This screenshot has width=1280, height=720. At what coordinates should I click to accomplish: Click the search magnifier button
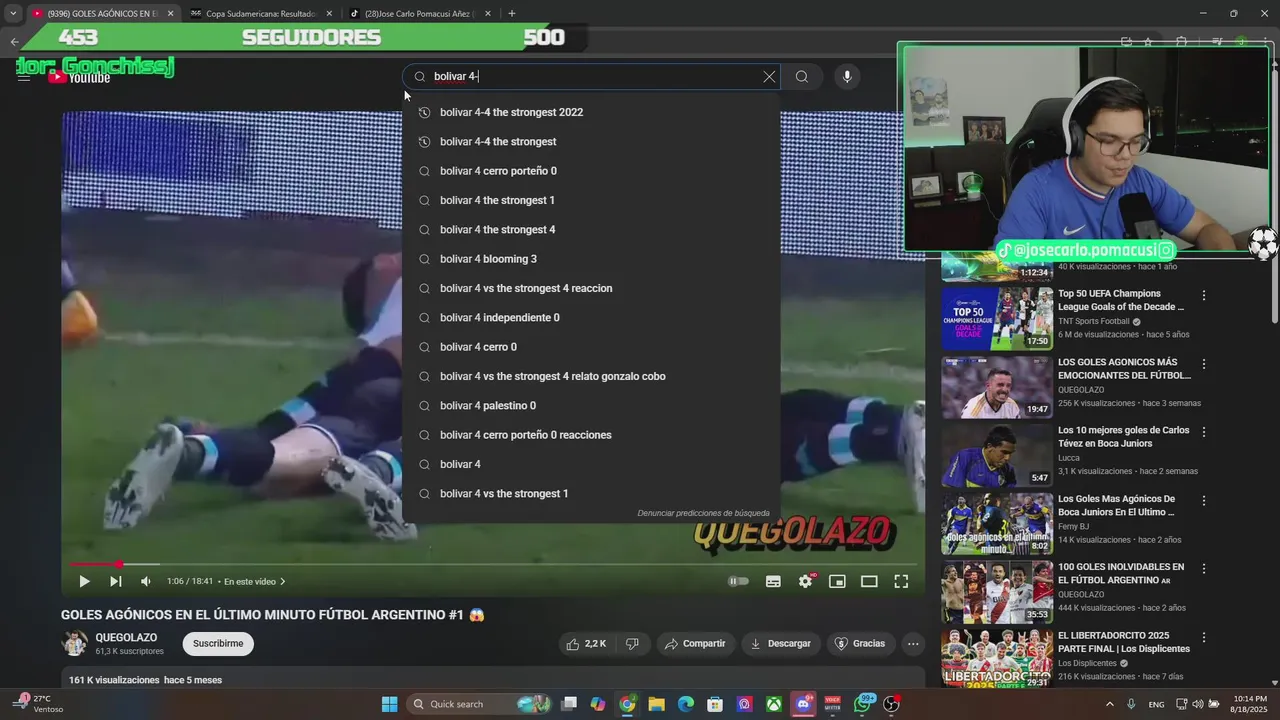(x=802, y=77)
